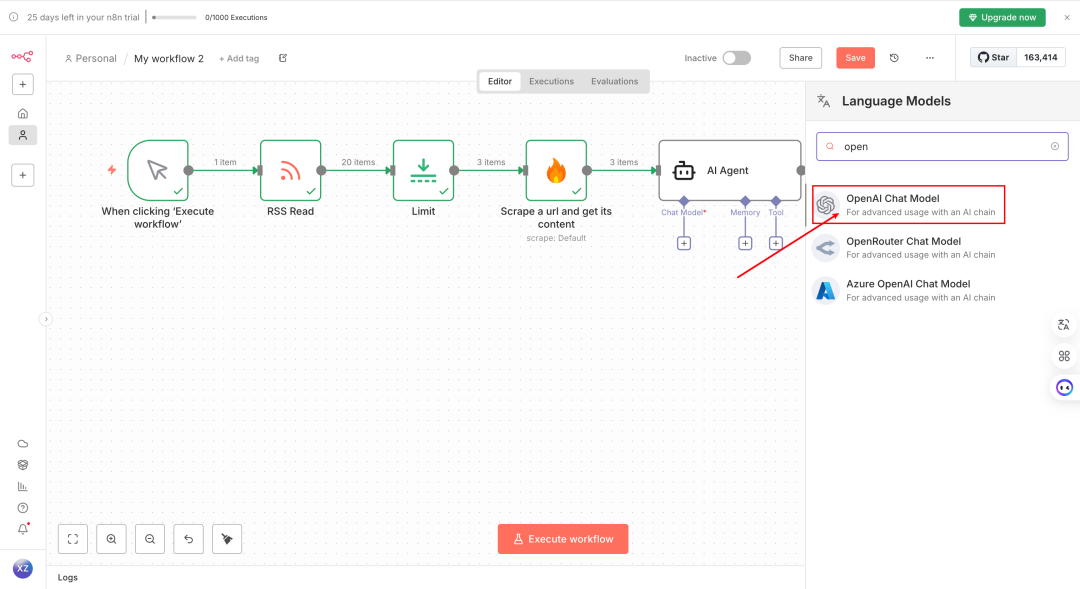The height and width of the screenshot is (589, 1080).
Task: Click the floating grid shortcut icon on right edge
Action: pos(1064,356)
